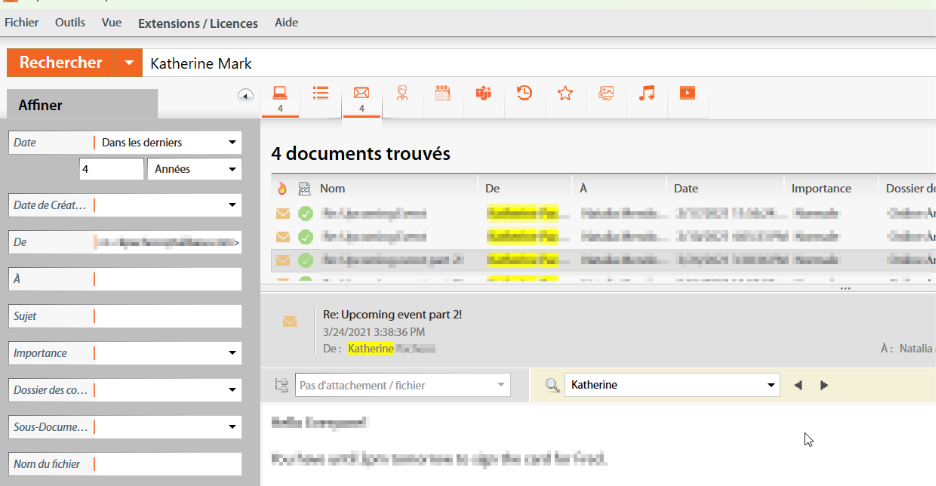Open the Années unit dropdown
The image size is (936, 486).
pos(194,170)
